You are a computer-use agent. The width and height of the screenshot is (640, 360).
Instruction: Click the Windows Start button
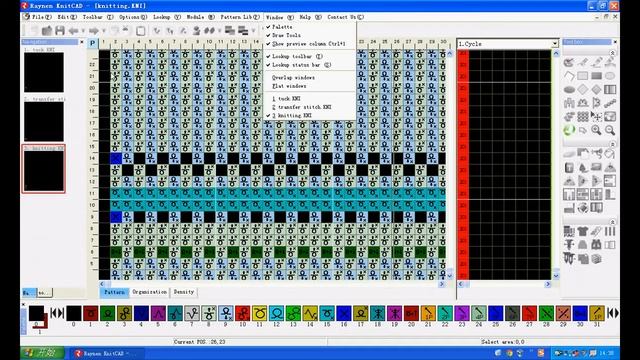coord(42,353)
